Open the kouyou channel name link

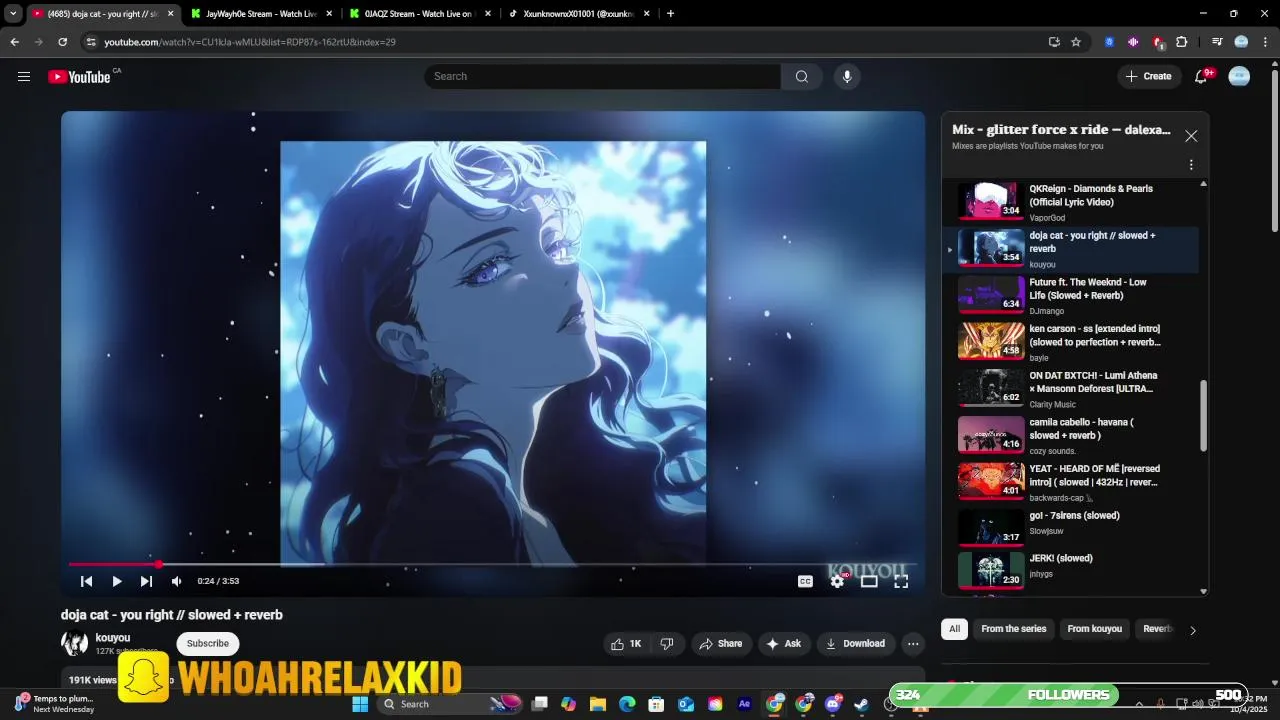pos(113,638)
